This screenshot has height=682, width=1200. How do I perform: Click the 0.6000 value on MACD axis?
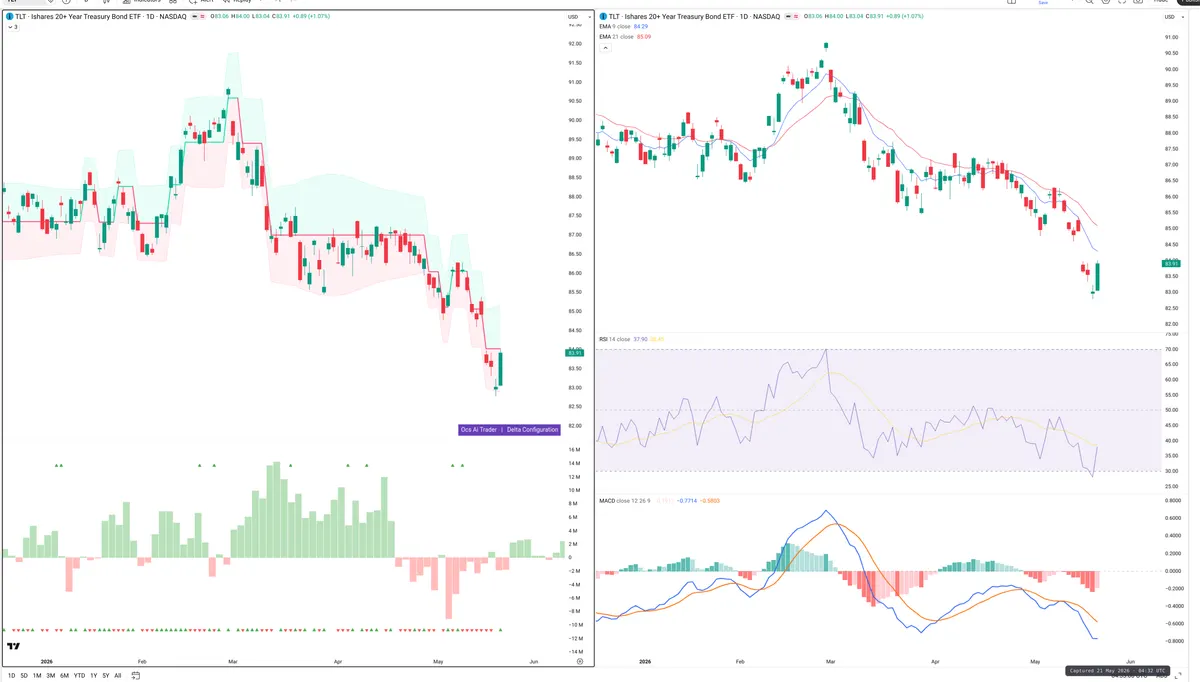pos(1171,518)
